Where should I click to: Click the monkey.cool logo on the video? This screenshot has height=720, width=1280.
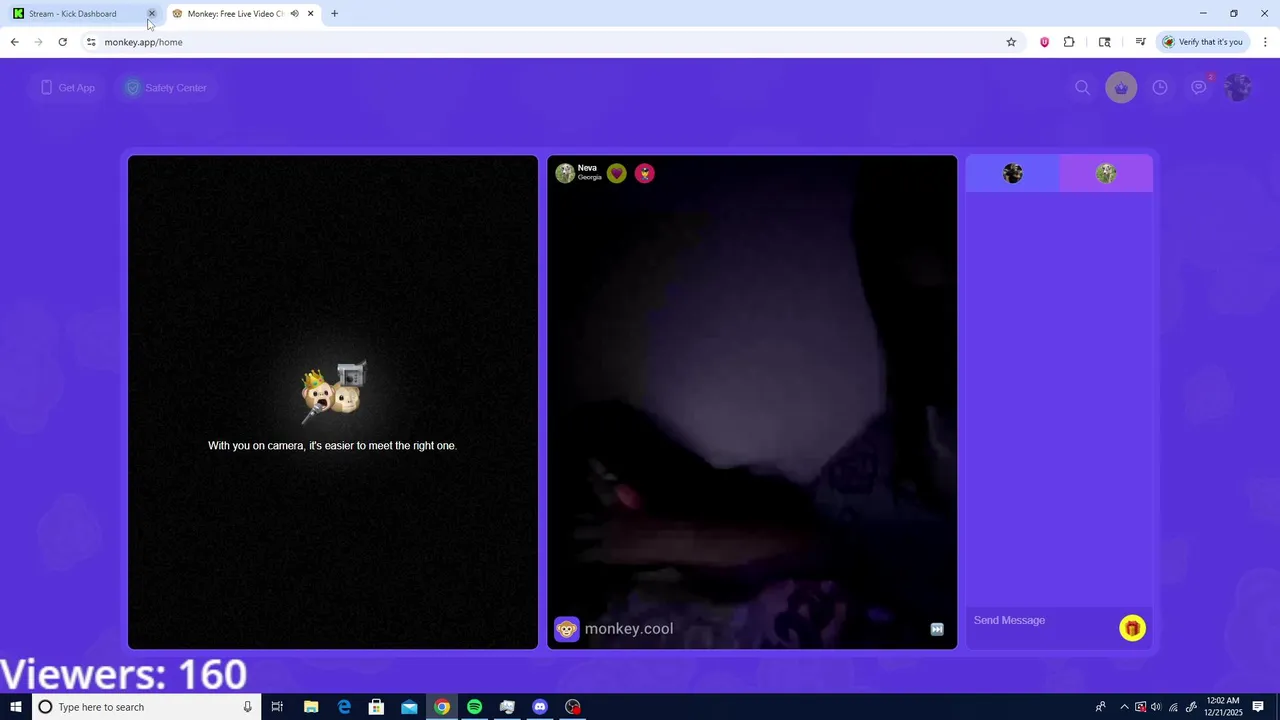click(614, 629)
